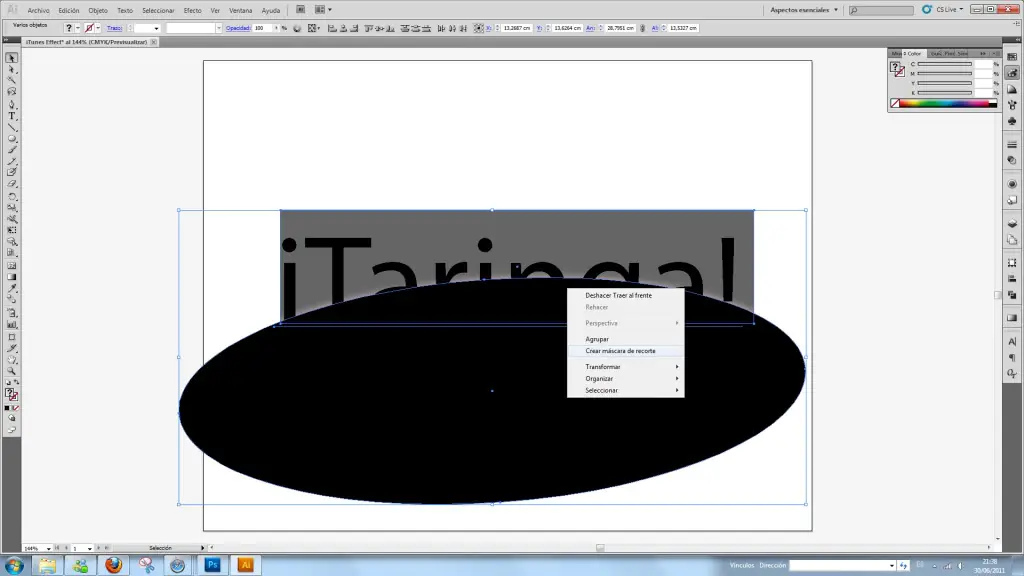
Task: Open the Brushes panel icon
Action: pos(1012,104)
